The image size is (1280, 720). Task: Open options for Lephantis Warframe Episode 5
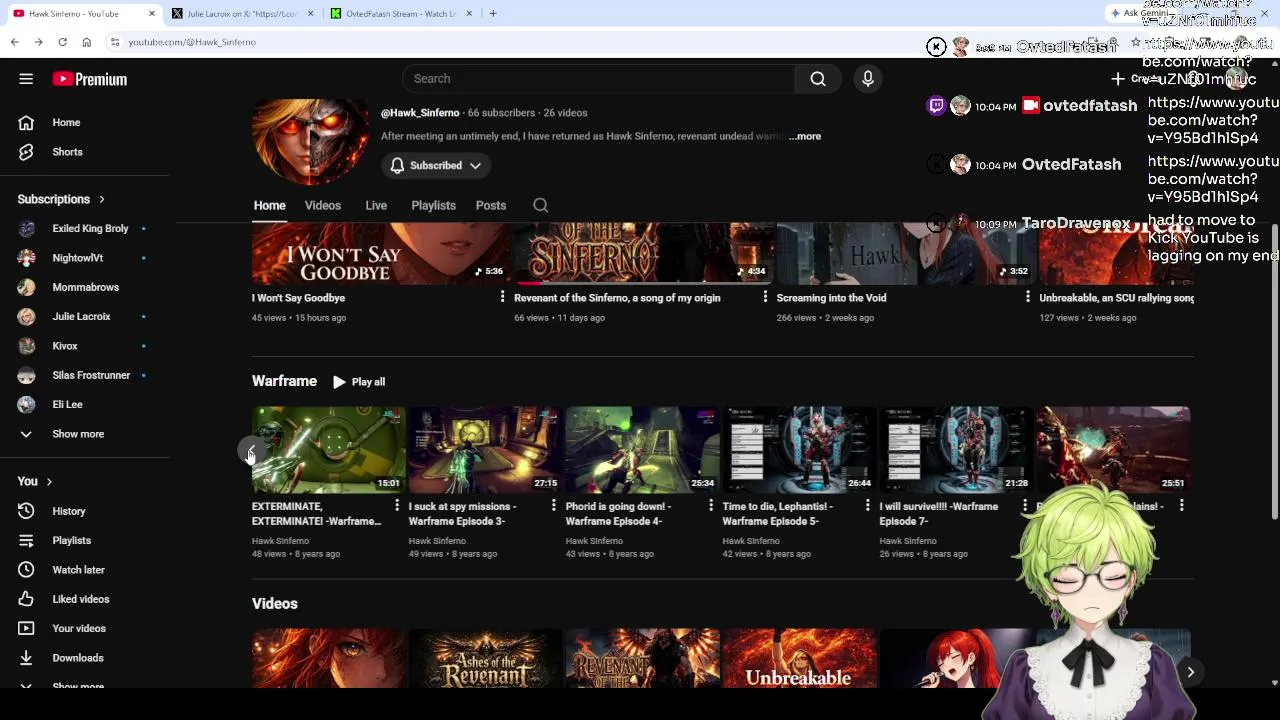click(867, 506)
